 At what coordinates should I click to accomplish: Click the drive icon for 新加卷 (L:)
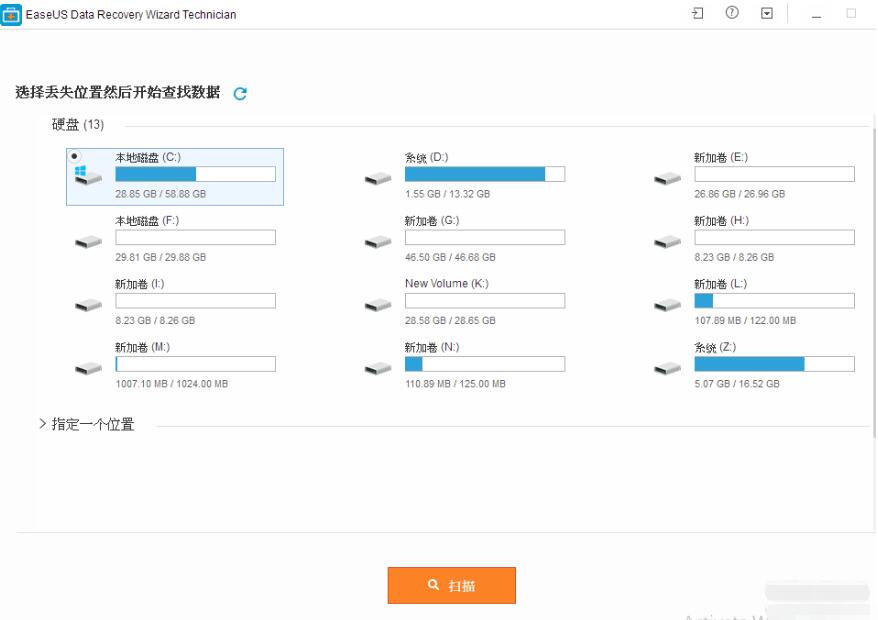[x=667, y=305]
